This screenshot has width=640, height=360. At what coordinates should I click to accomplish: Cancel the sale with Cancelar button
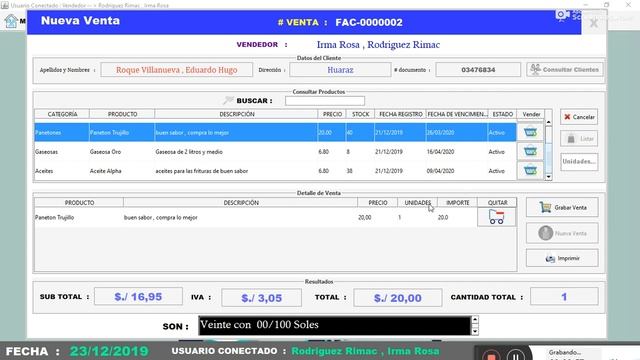click(x=579, y=117)
